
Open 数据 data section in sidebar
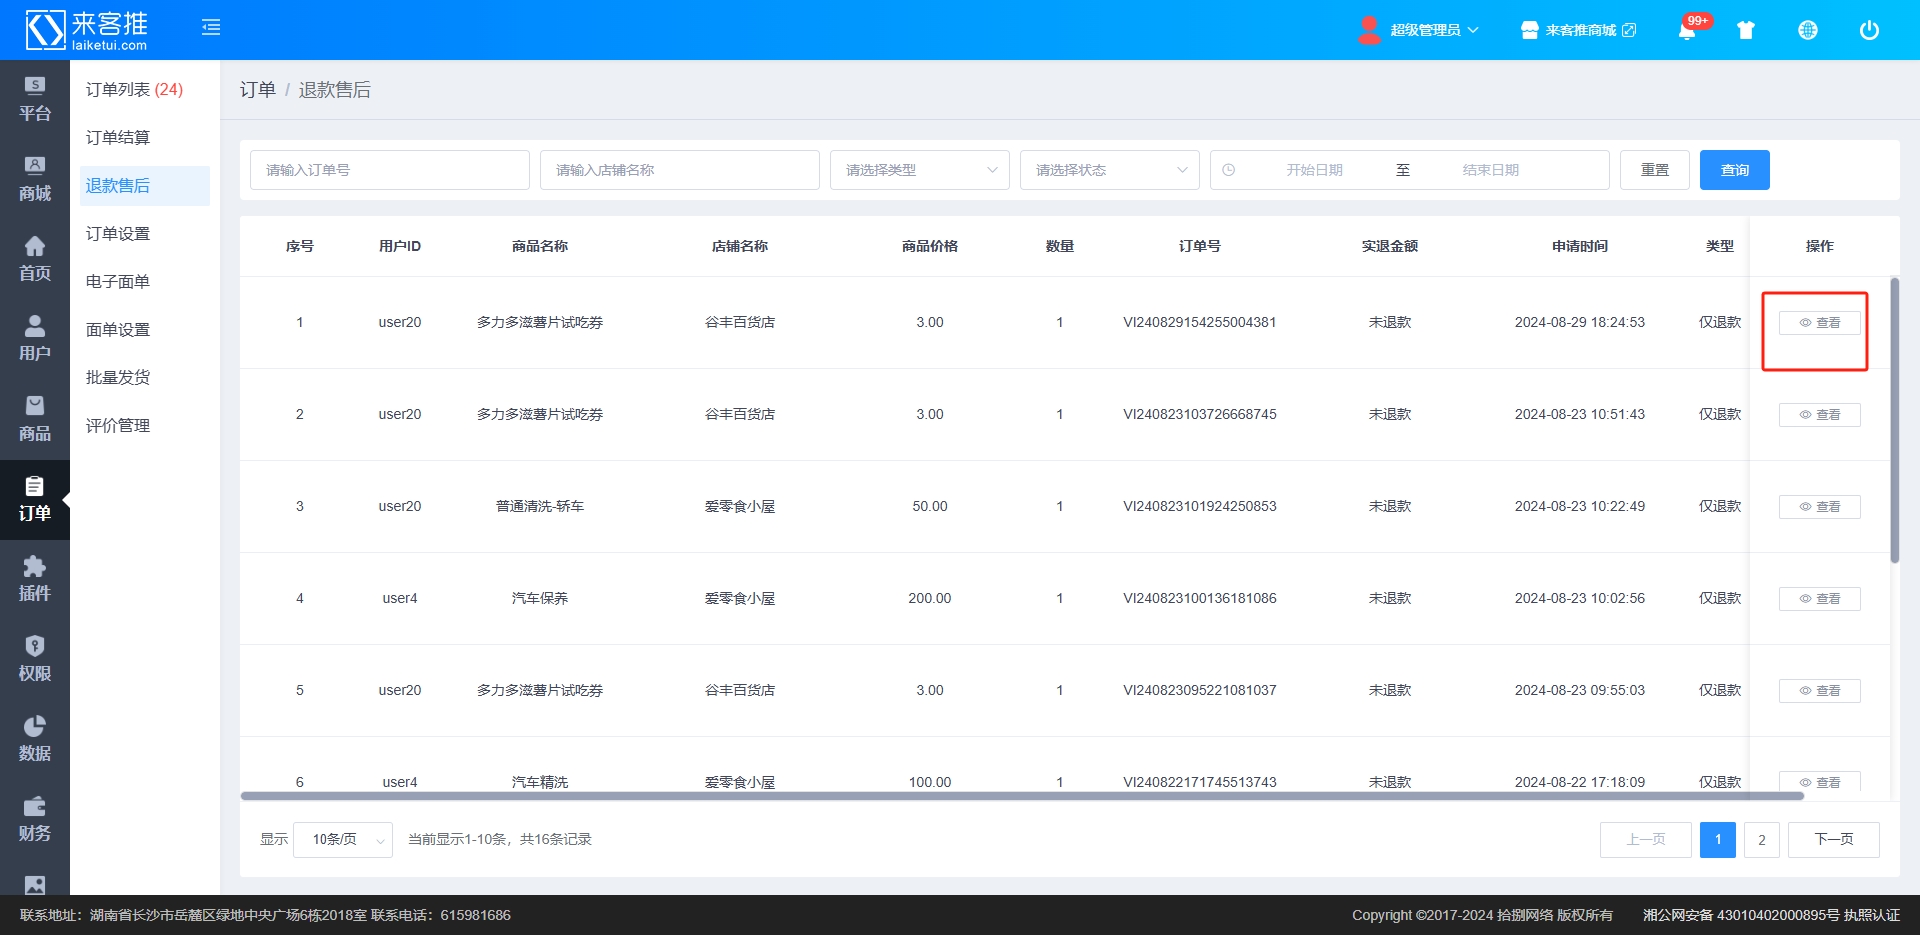tap(35, 740)
